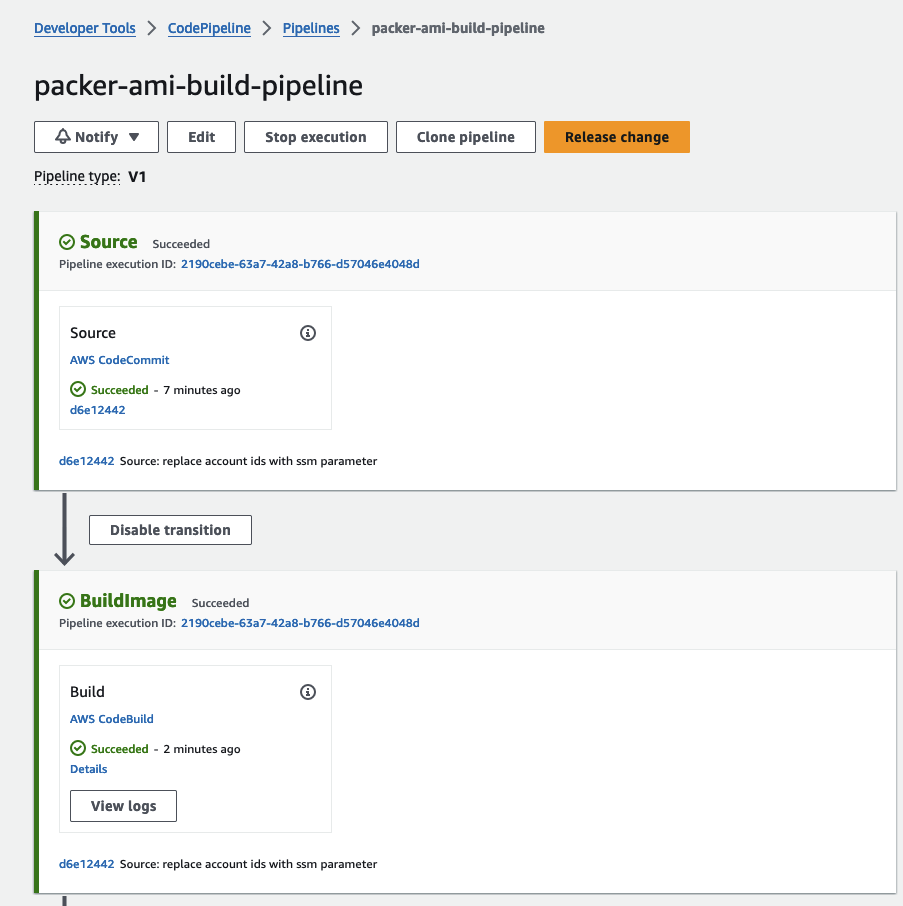
Task: Disable the transition between Source and BuildImage
Action: click(x=170, y=529)
